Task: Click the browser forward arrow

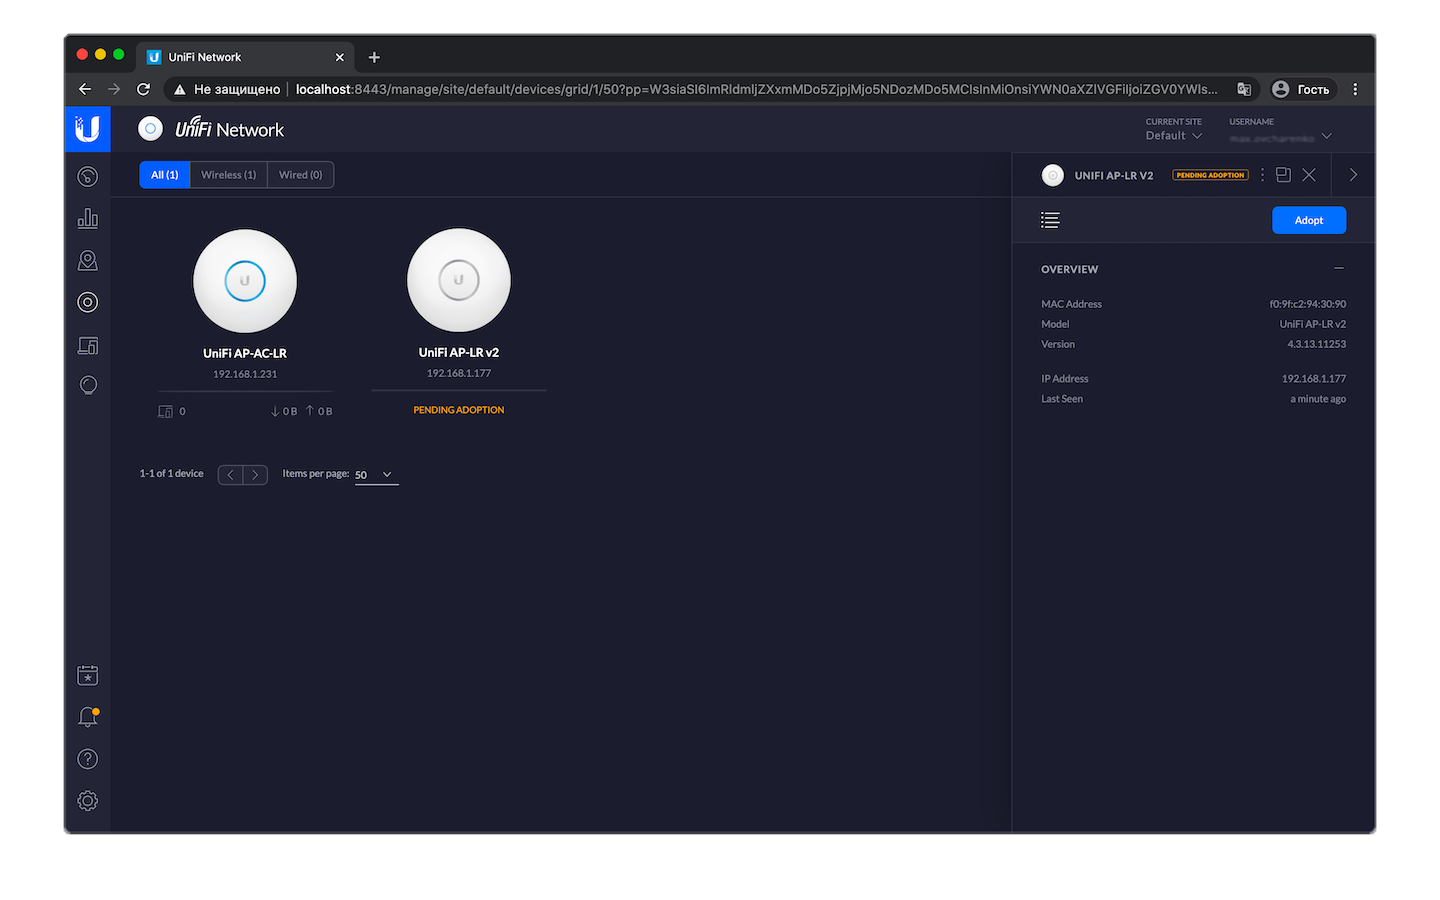Action: (x=114, y=89)
